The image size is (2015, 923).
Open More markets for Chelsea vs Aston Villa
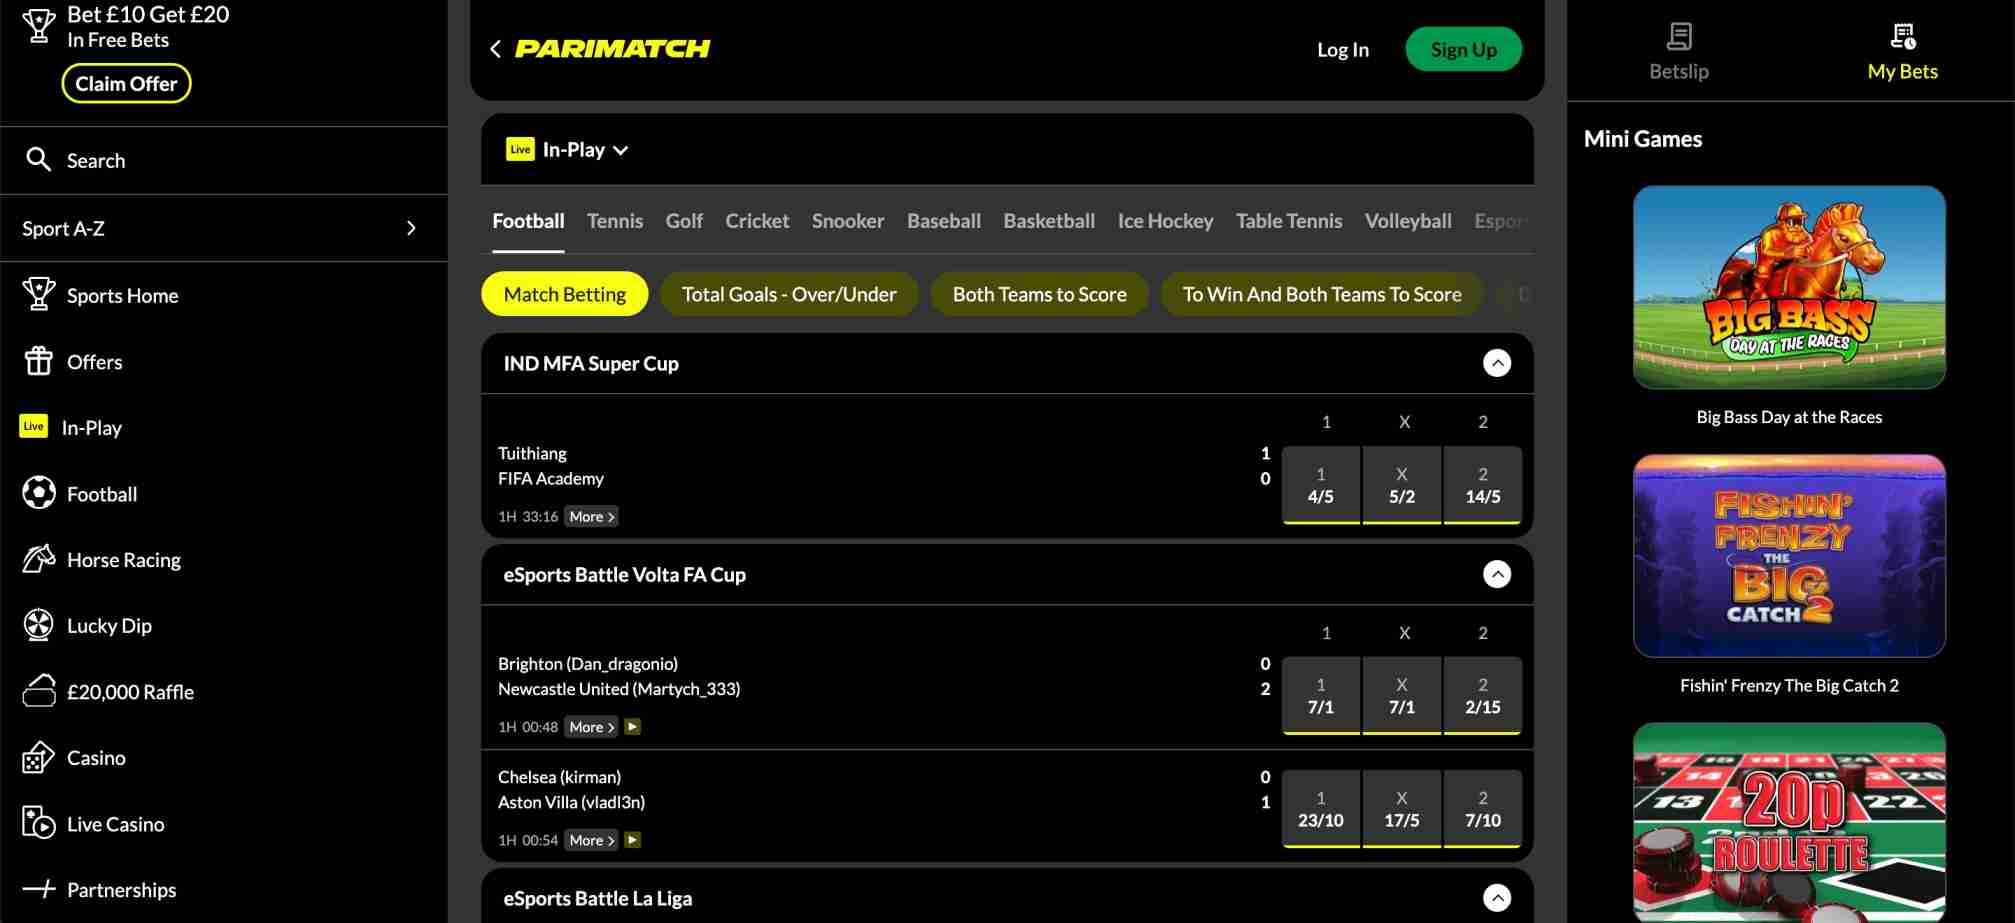tap(591, 840)
